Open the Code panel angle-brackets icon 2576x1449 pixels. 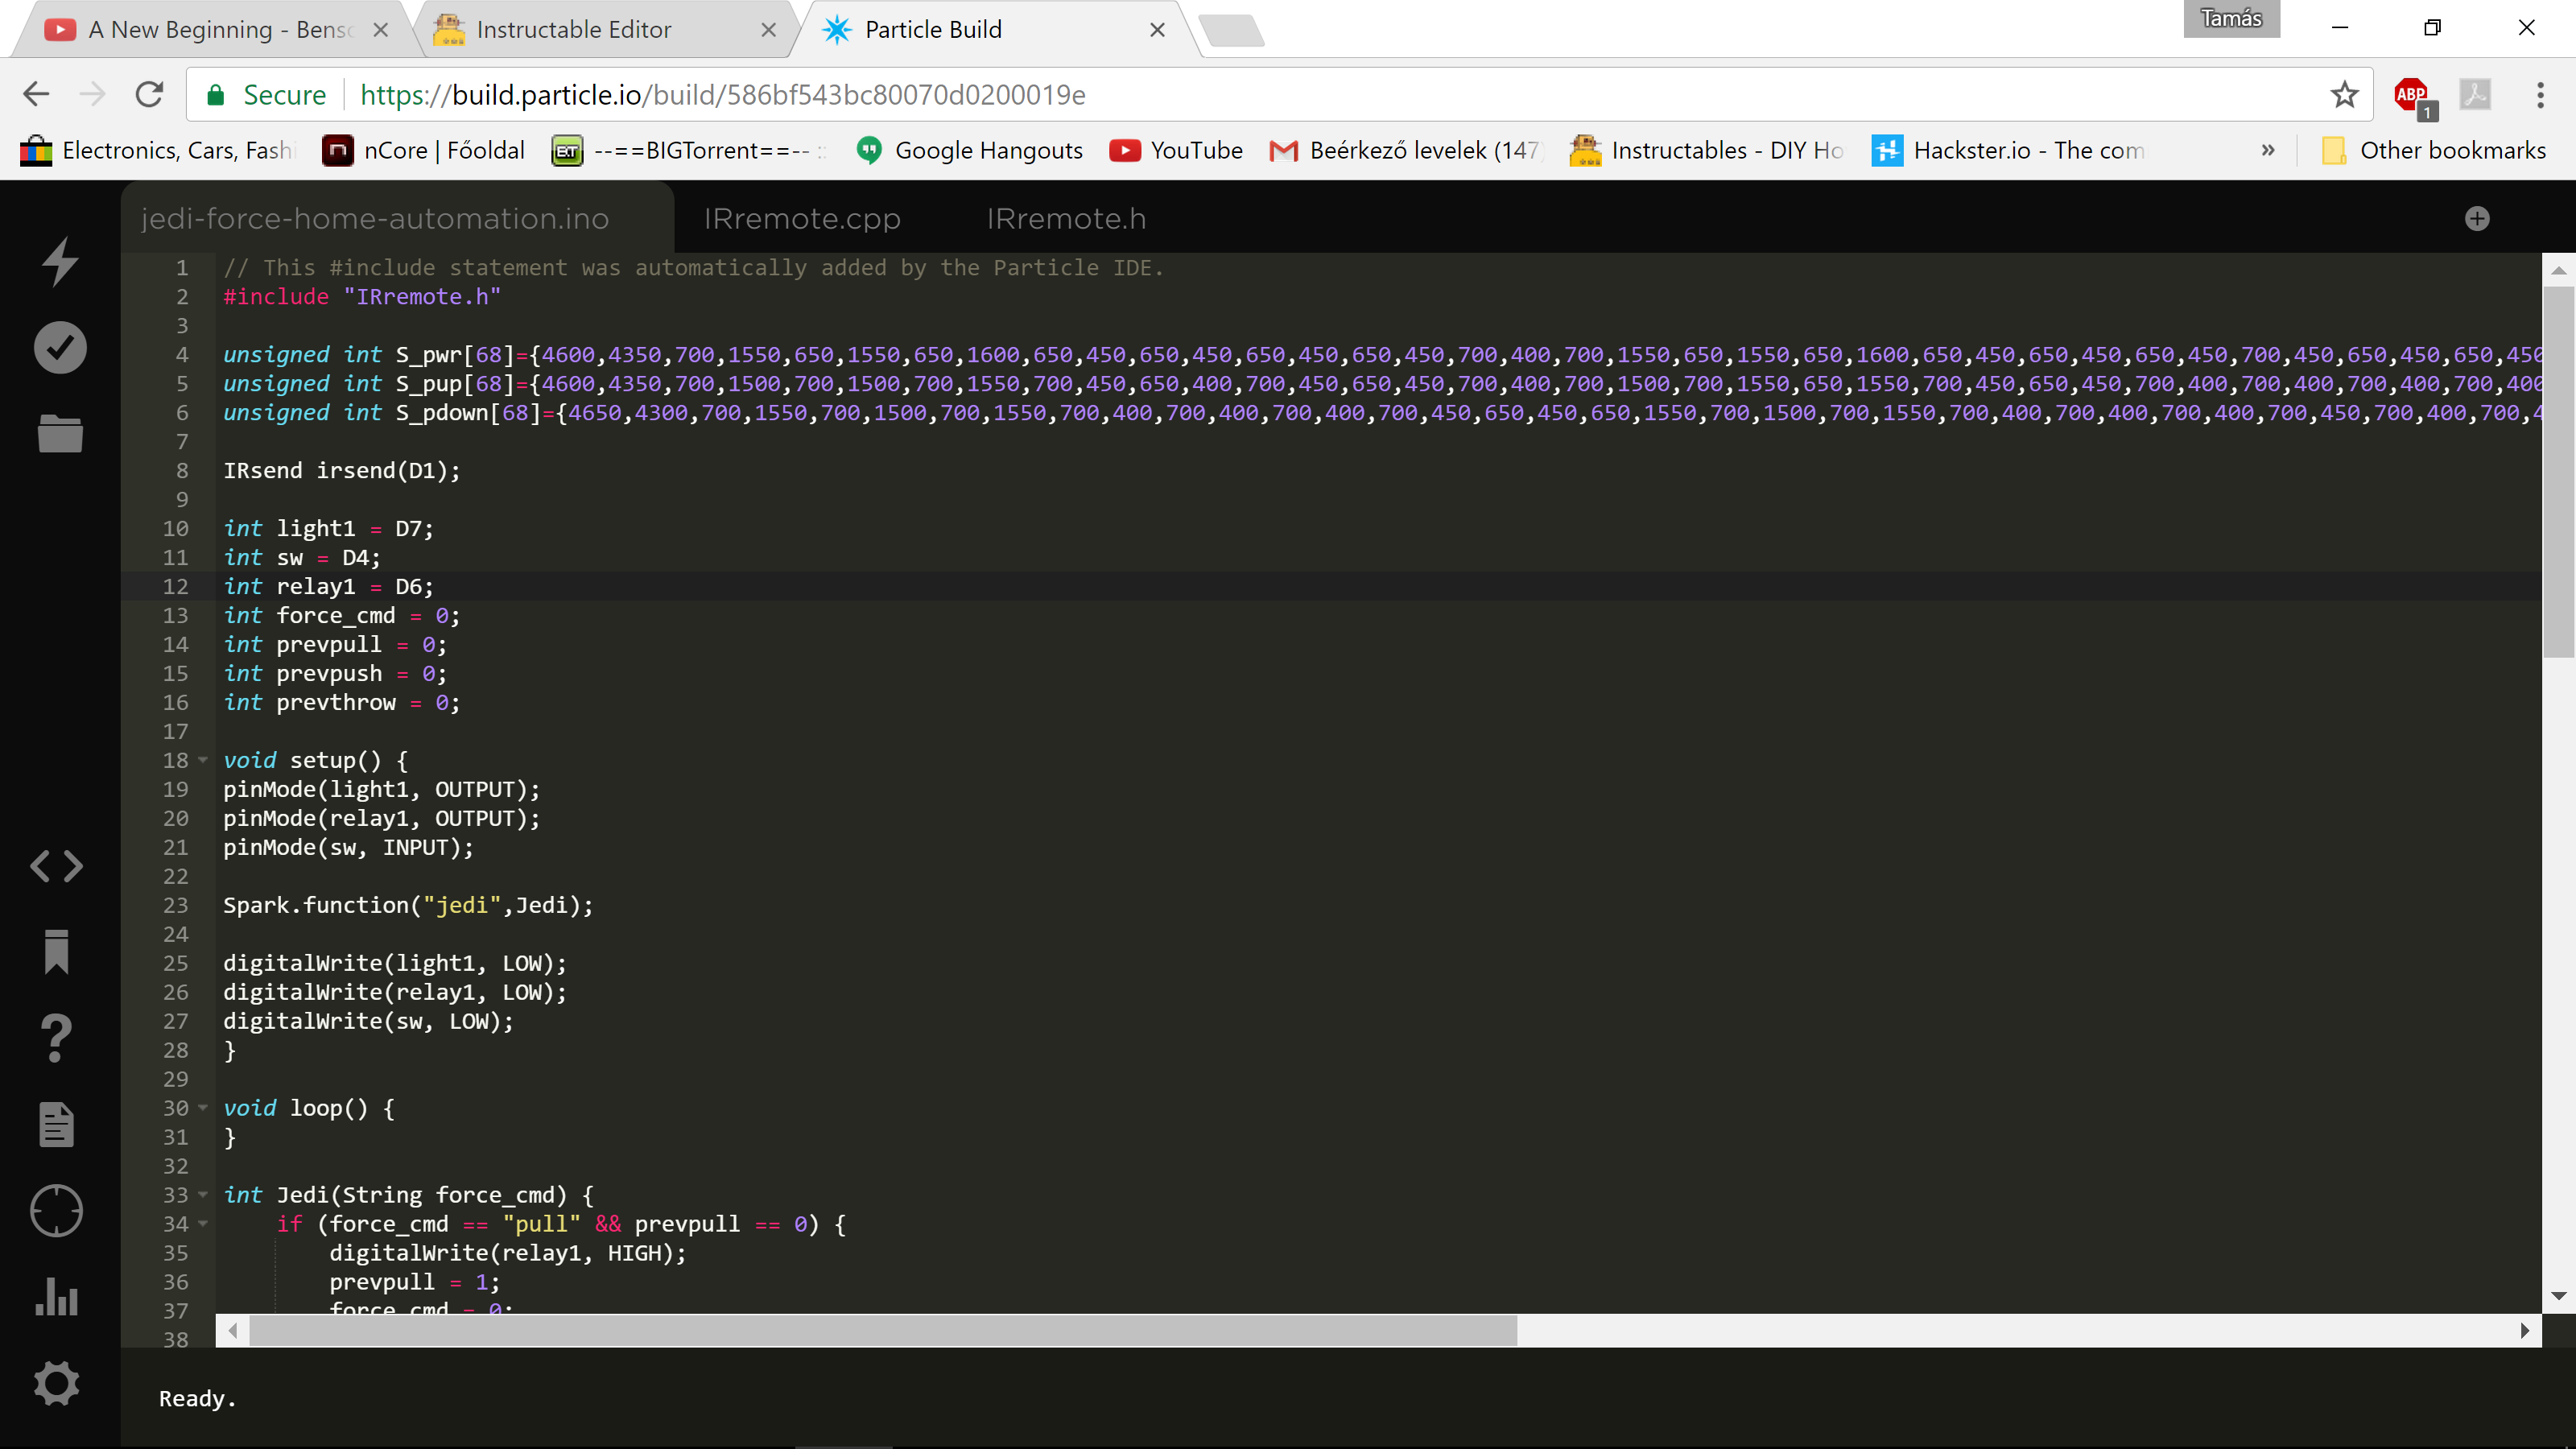pyautogui.click(x=57, y=866)
